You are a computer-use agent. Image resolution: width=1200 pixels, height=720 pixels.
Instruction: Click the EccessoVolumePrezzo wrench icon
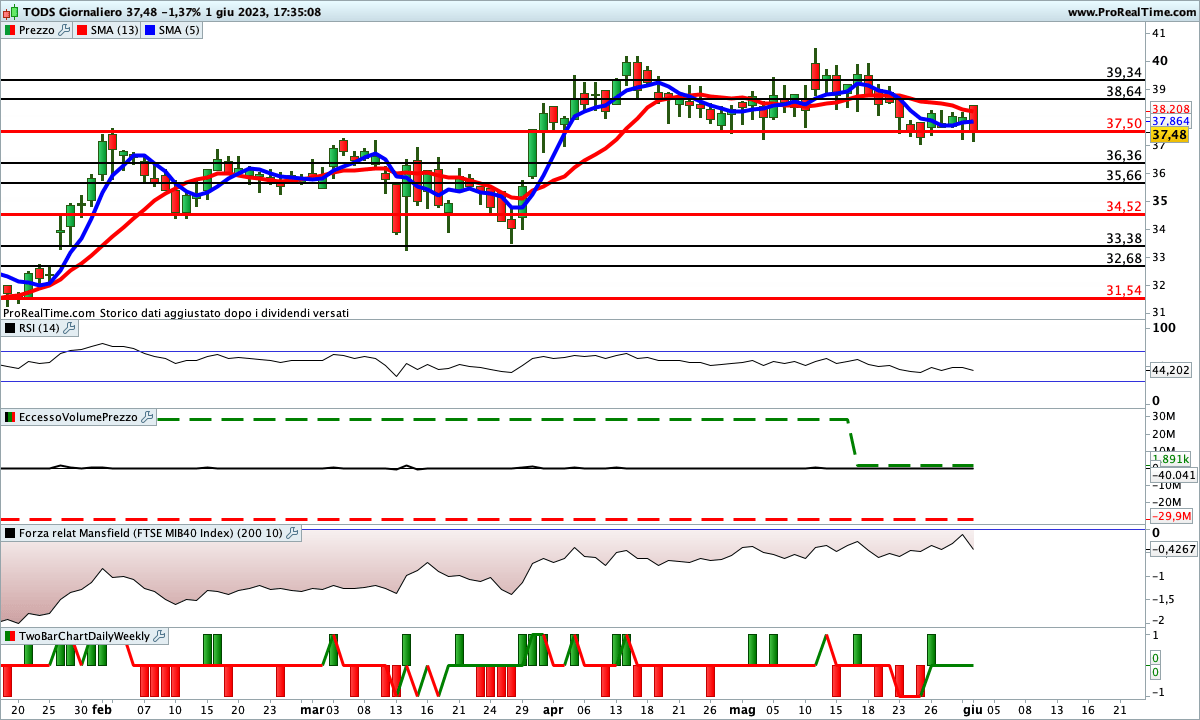[x=147, y=417]
